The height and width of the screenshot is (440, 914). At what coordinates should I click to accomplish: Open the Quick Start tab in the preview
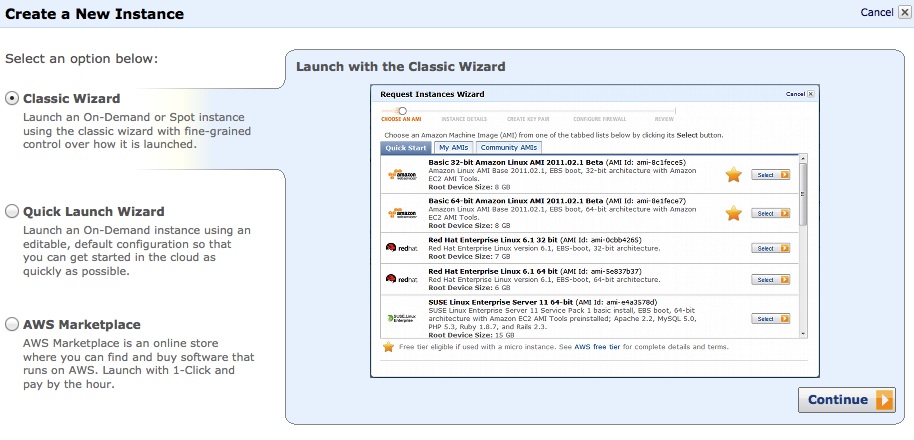406,147
